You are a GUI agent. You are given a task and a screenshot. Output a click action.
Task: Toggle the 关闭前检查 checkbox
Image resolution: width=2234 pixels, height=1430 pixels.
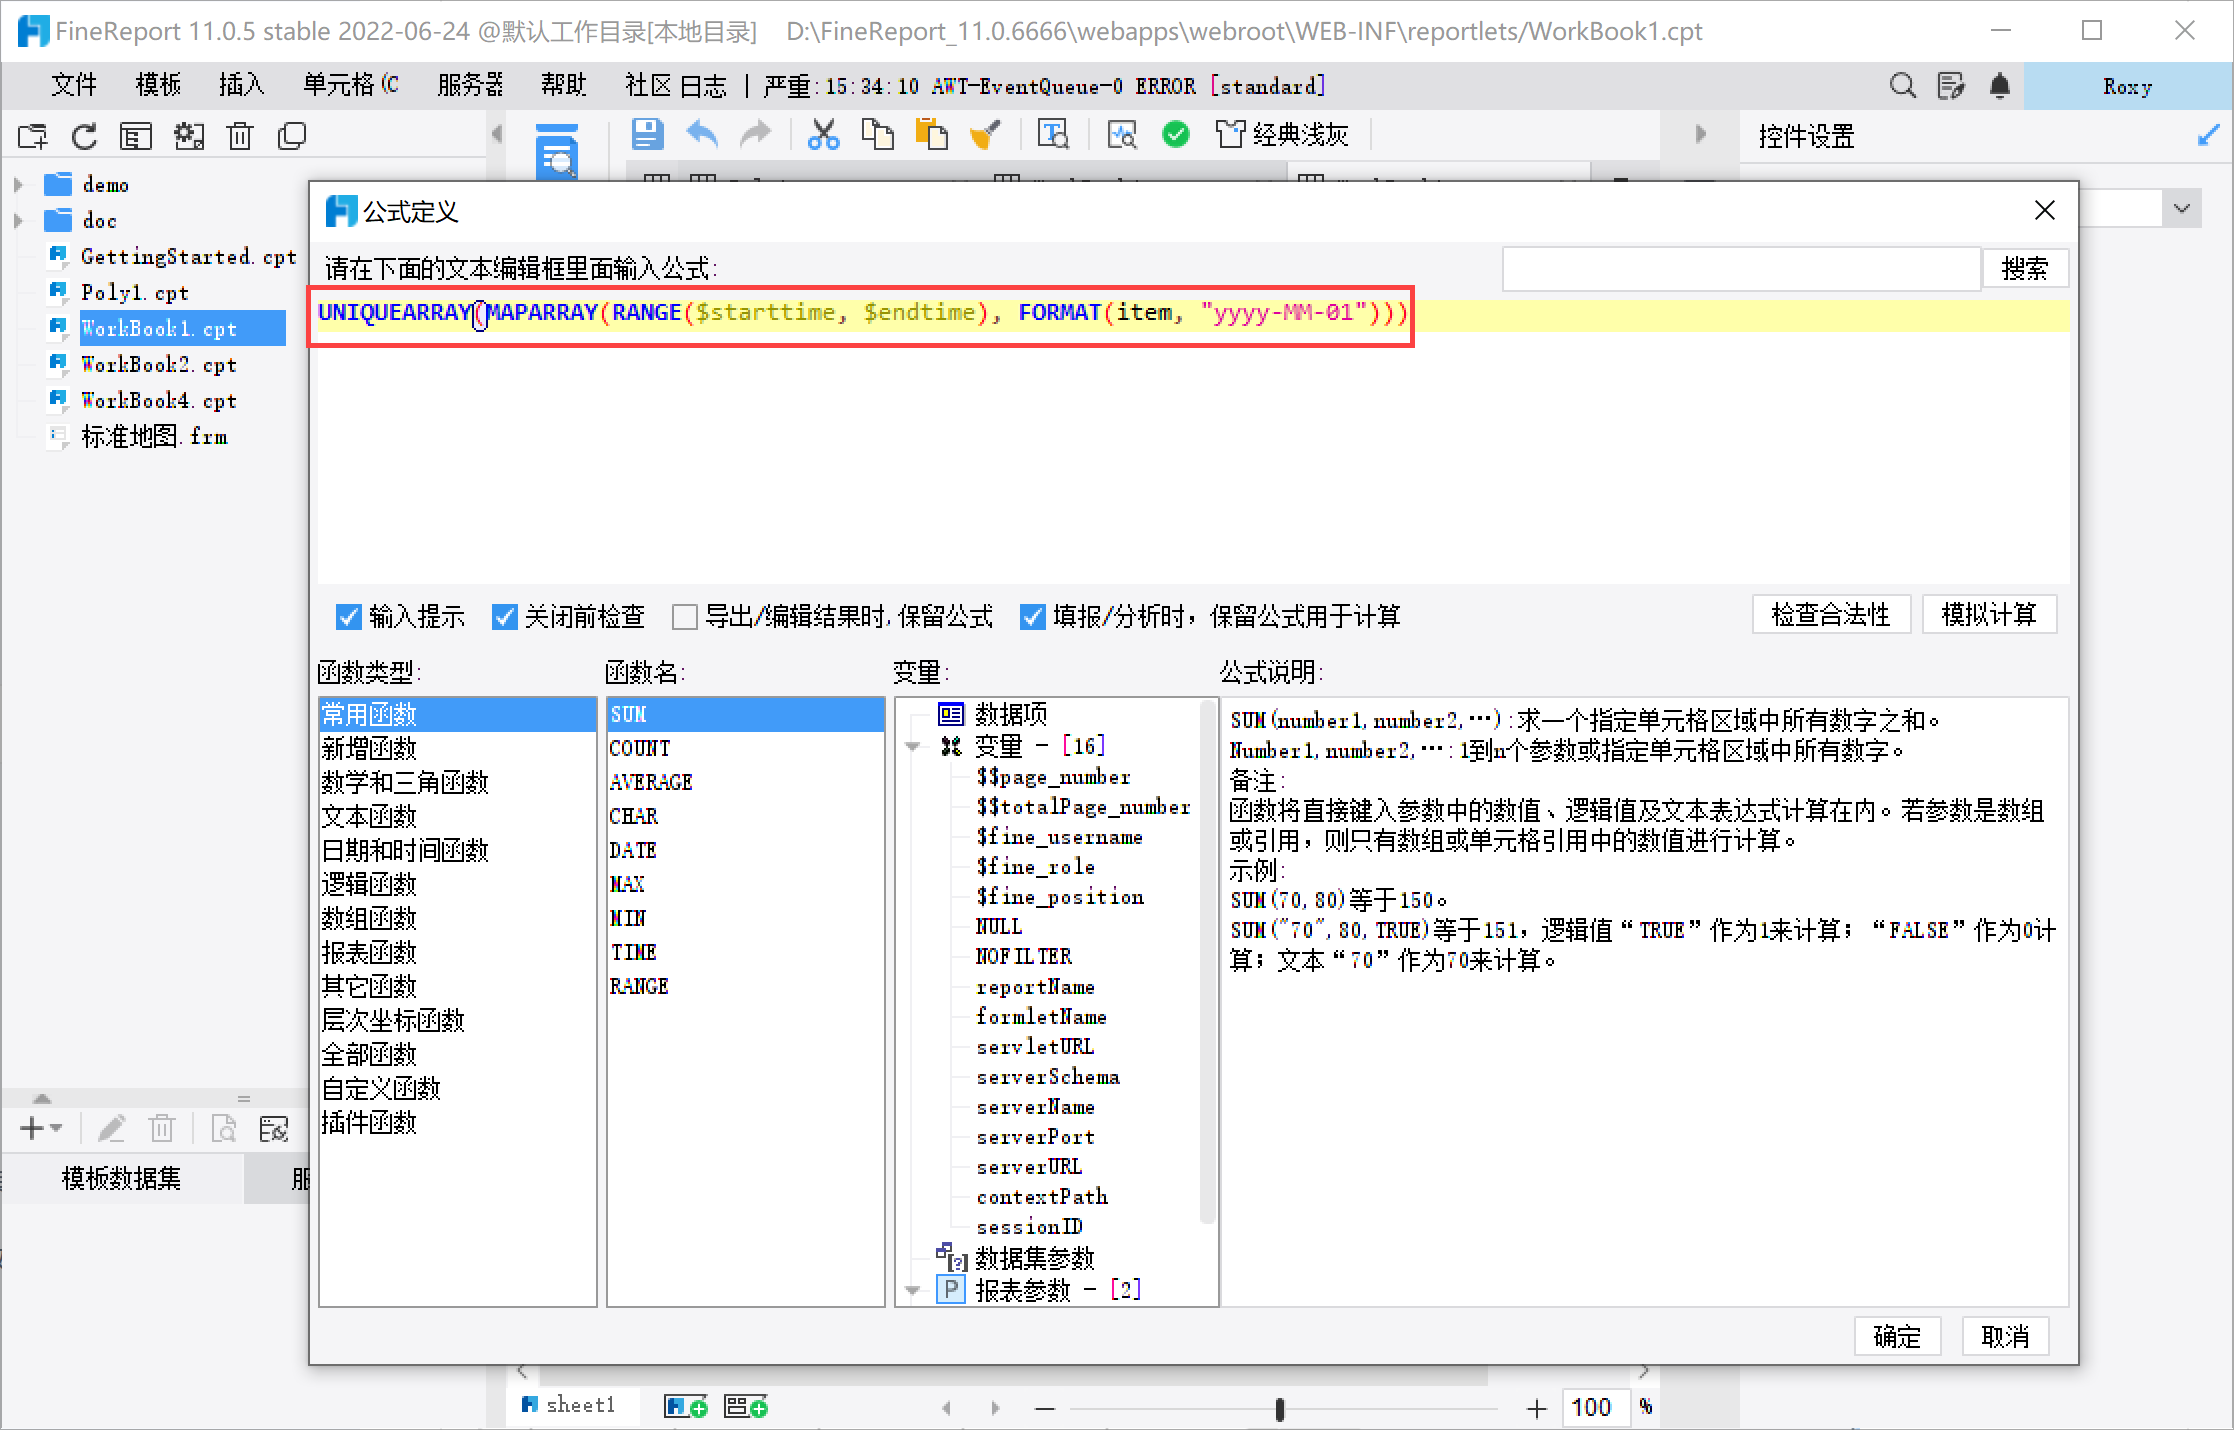point(504,617)
